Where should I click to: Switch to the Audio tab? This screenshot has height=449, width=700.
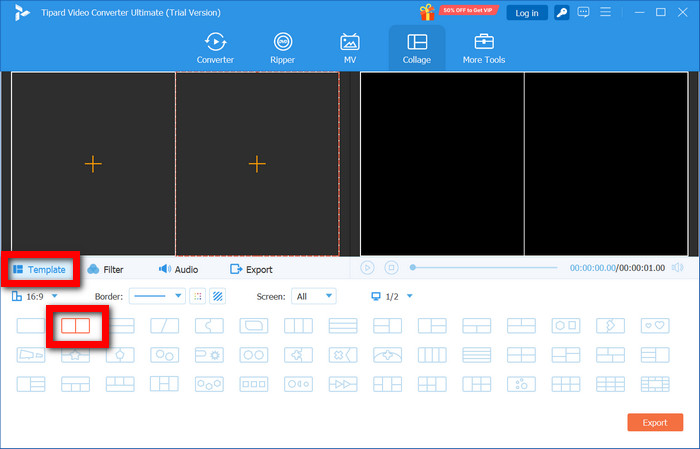coord(178,269)
